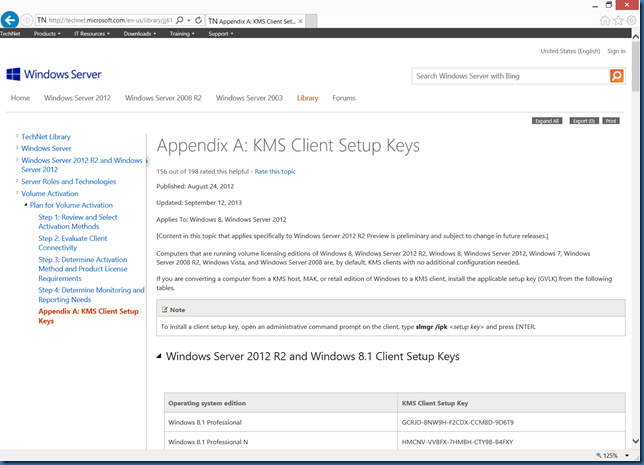Click the zoom level magnifier icon
Screen dimensions: 644x465
pyautogui.click(x=599, y=455)
